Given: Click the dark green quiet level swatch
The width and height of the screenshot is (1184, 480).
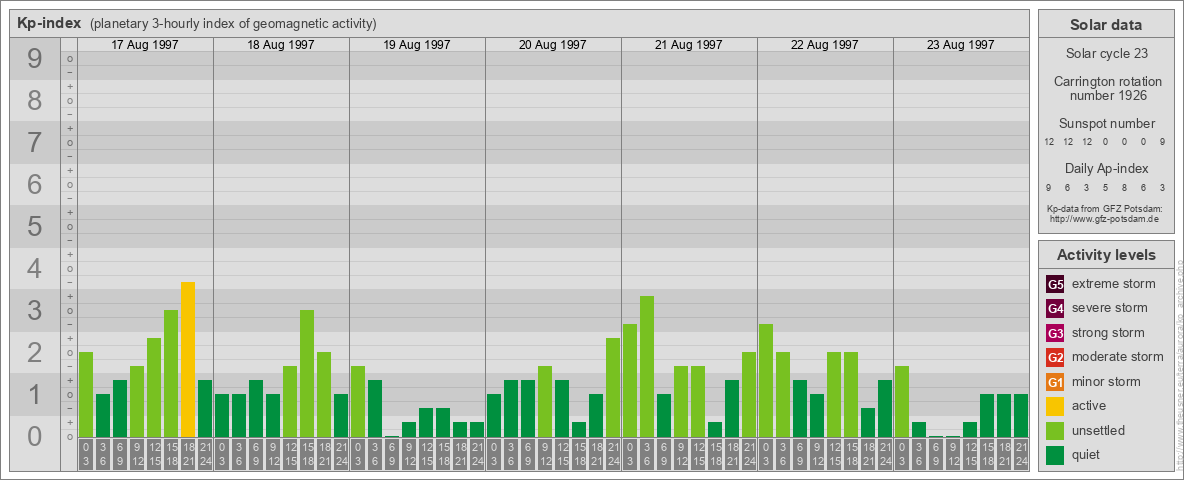Looking at the screenshot, I should (x=1055, y=455).
